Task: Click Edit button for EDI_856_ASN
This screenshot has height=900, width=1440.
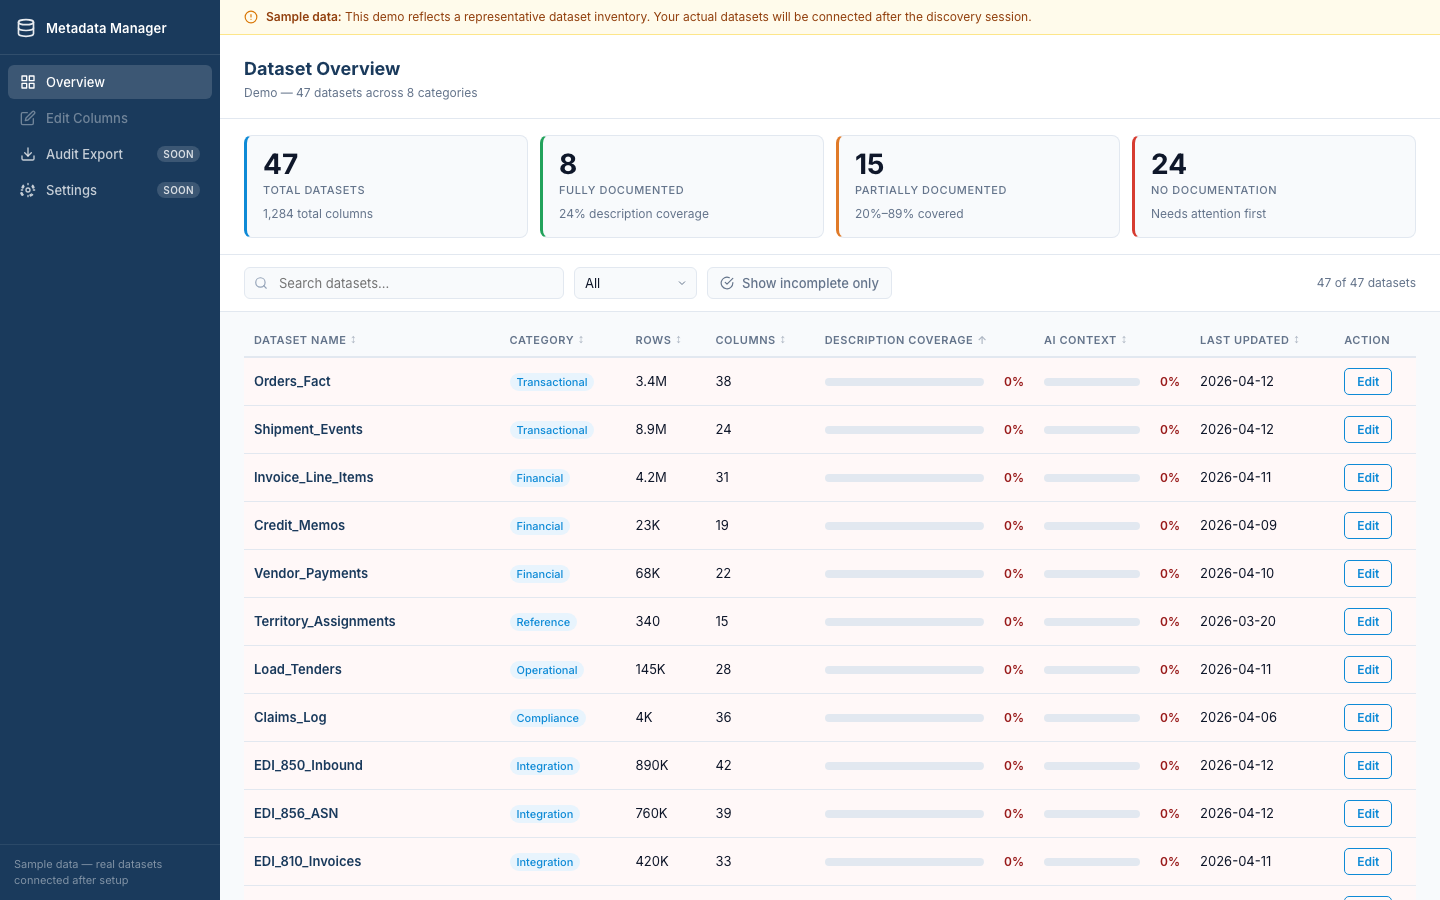Action: click(1368, 813)
